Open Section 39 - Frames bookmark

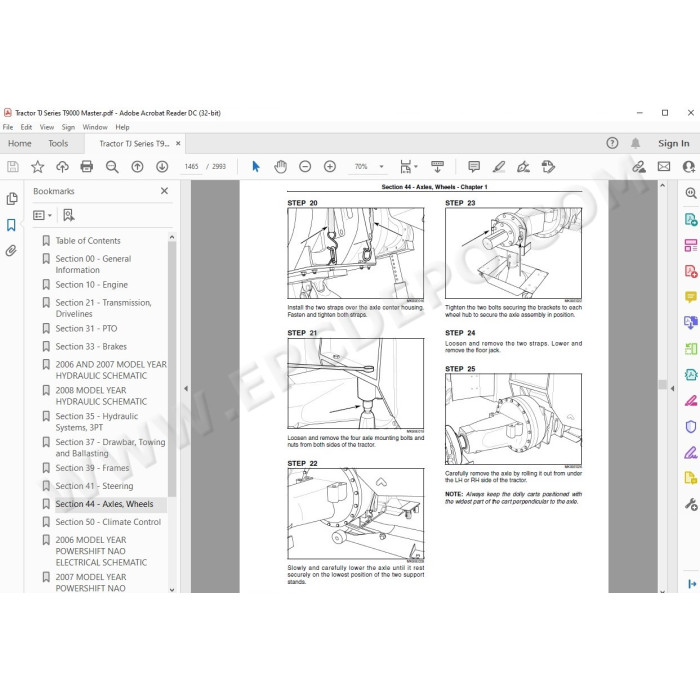92,468
